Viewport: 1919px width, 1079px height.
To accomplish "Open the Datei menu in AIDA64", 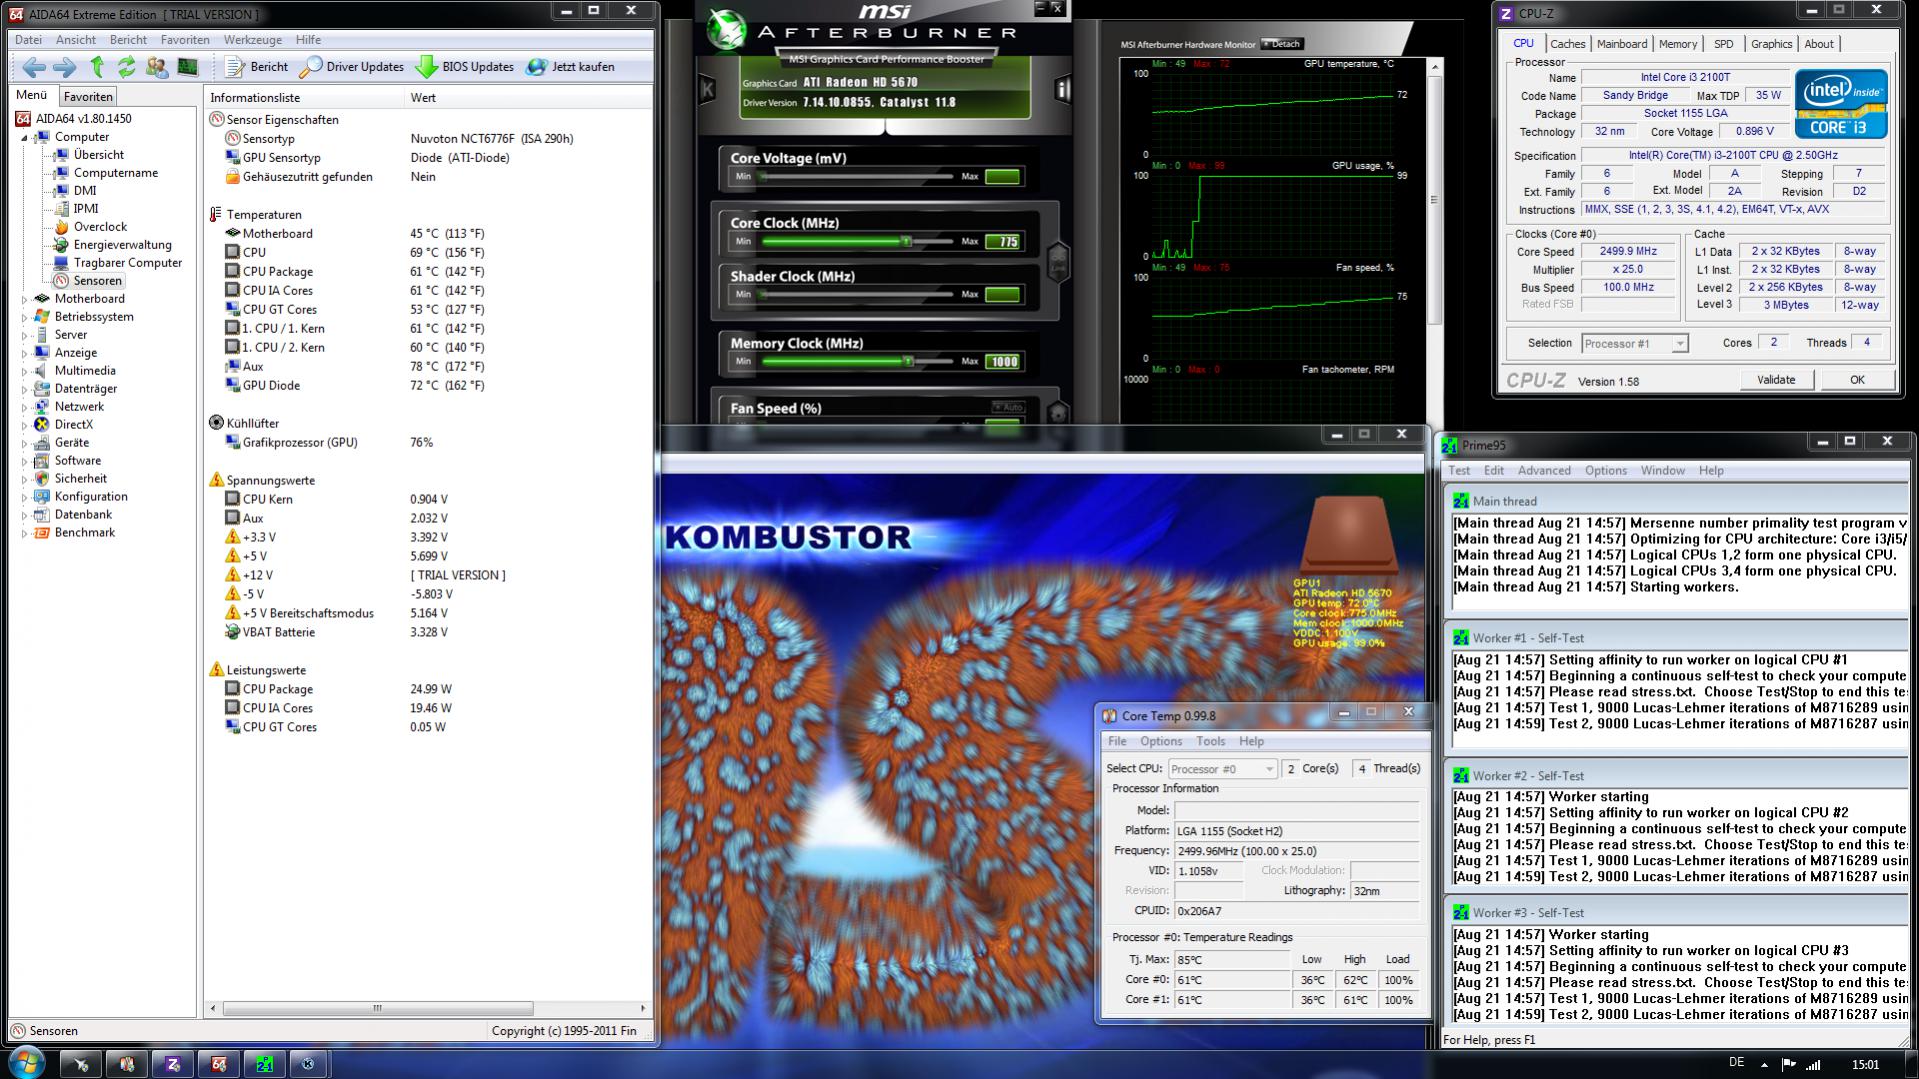I will point(29,40).
